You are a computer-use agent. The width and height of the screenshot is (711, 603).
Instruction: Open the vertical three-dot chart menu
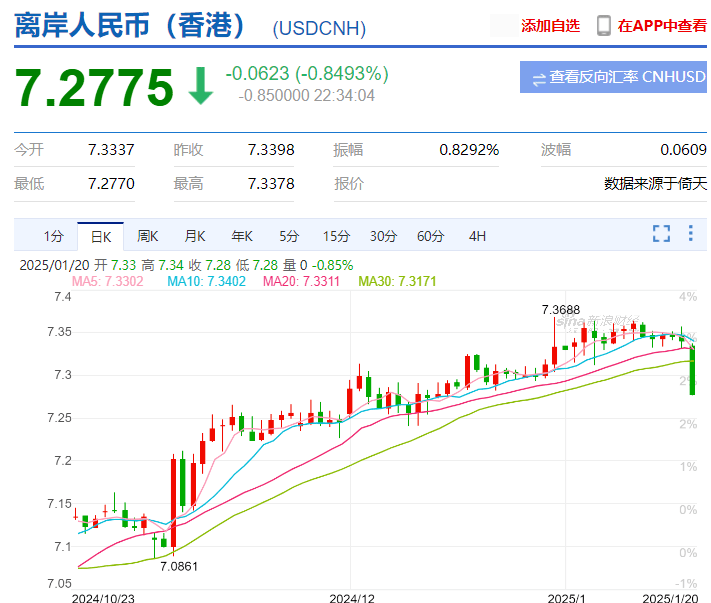690,233
